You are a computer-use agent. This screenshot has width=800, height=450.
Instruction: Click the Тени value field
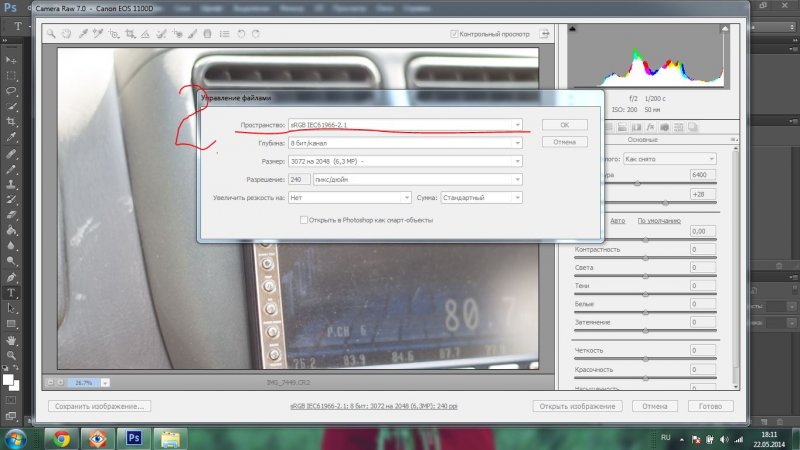pos(703,285)
